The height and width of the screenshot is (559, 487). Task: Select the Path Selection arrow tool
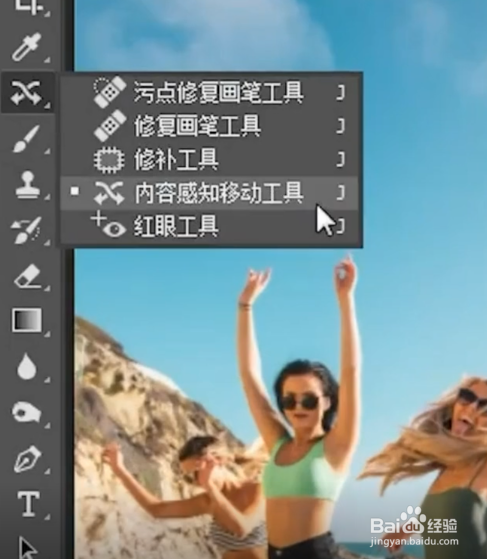pyautogui.click(x=28, y=547)
